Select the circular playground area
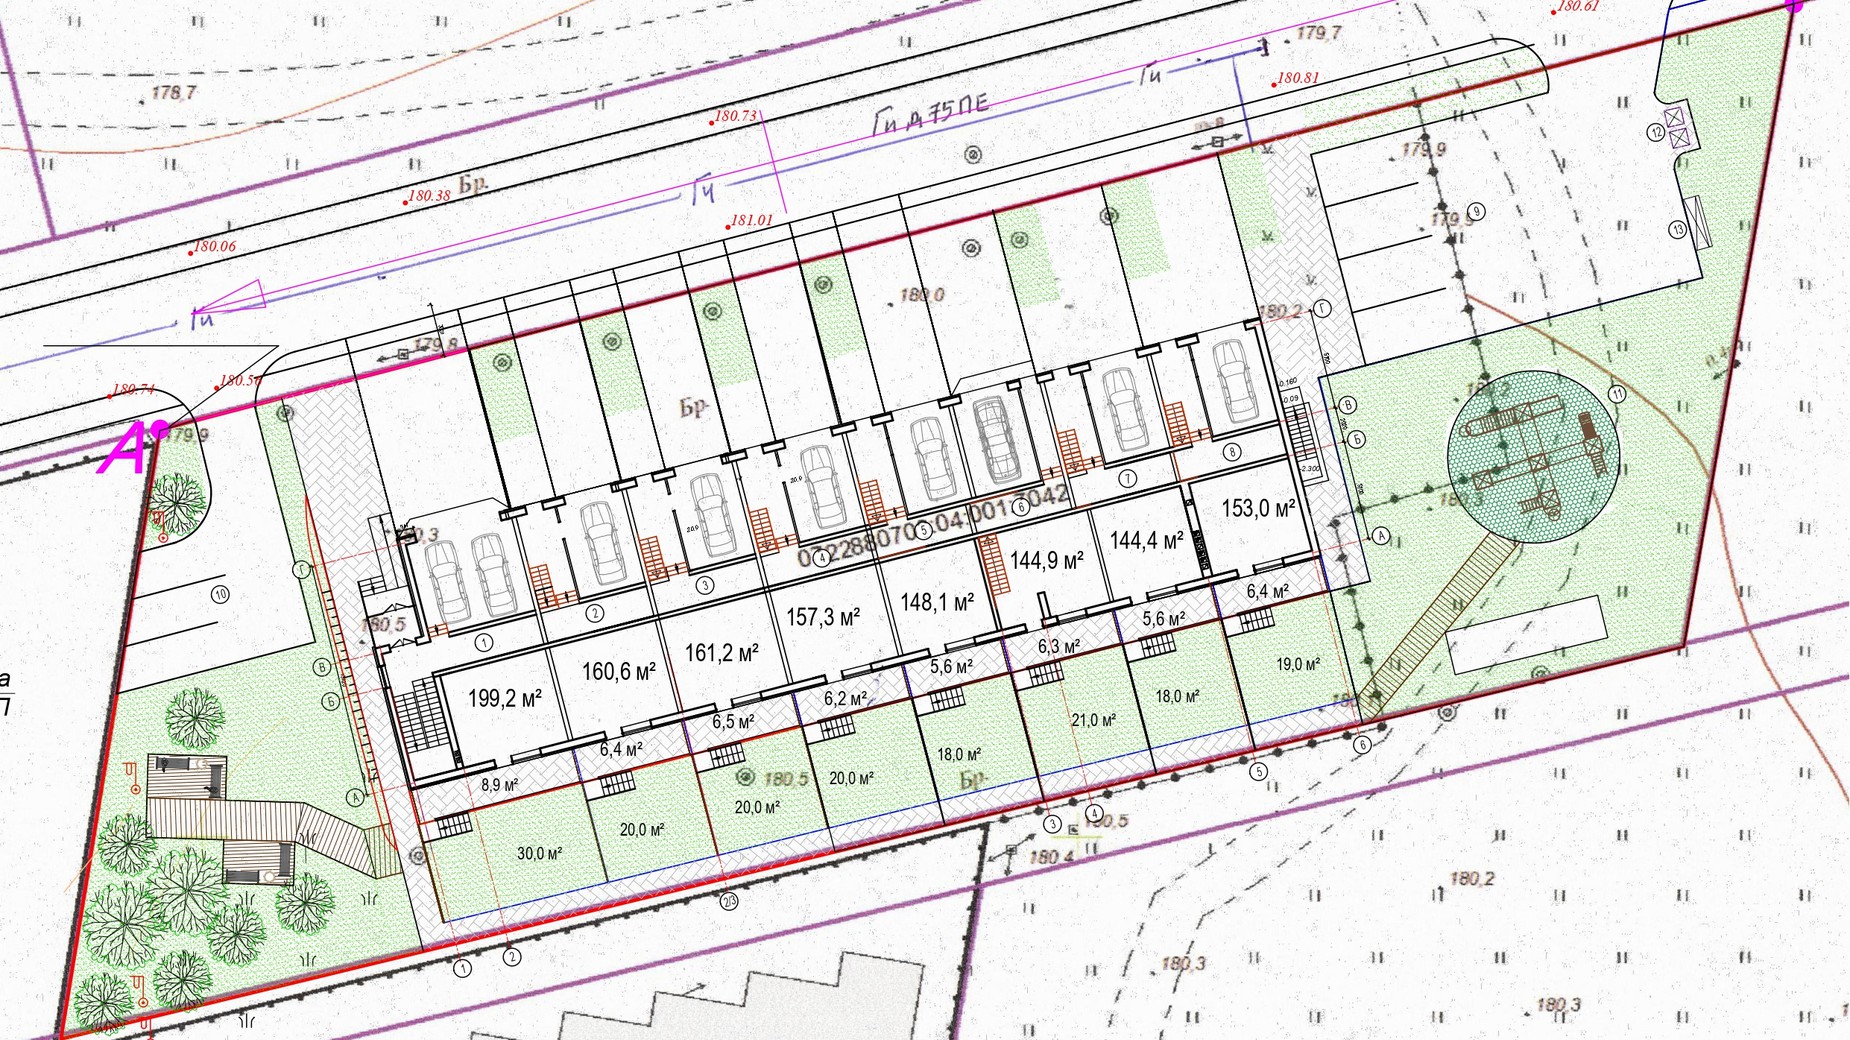Viewport: 1850px width, 1040px height. 1532,457
